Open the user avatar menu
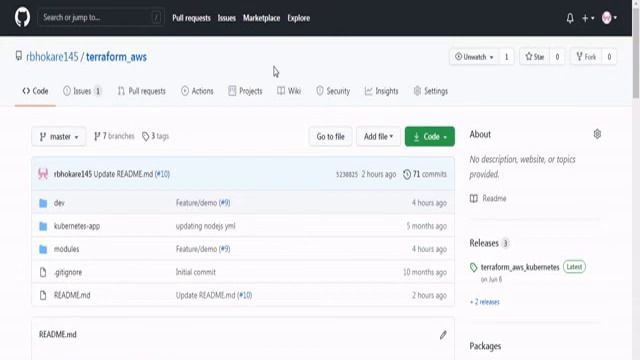 point(609,18)
